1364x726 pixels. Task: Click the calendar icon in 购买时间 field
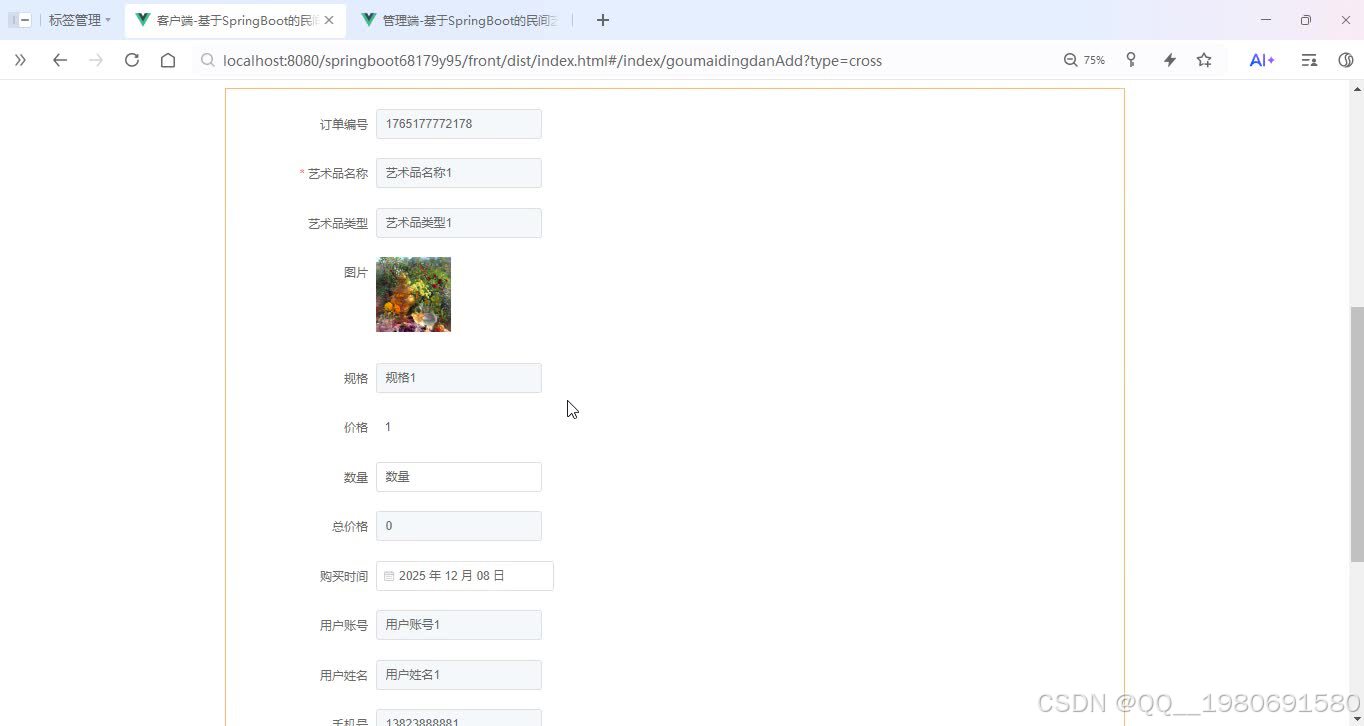coord(389,576)
